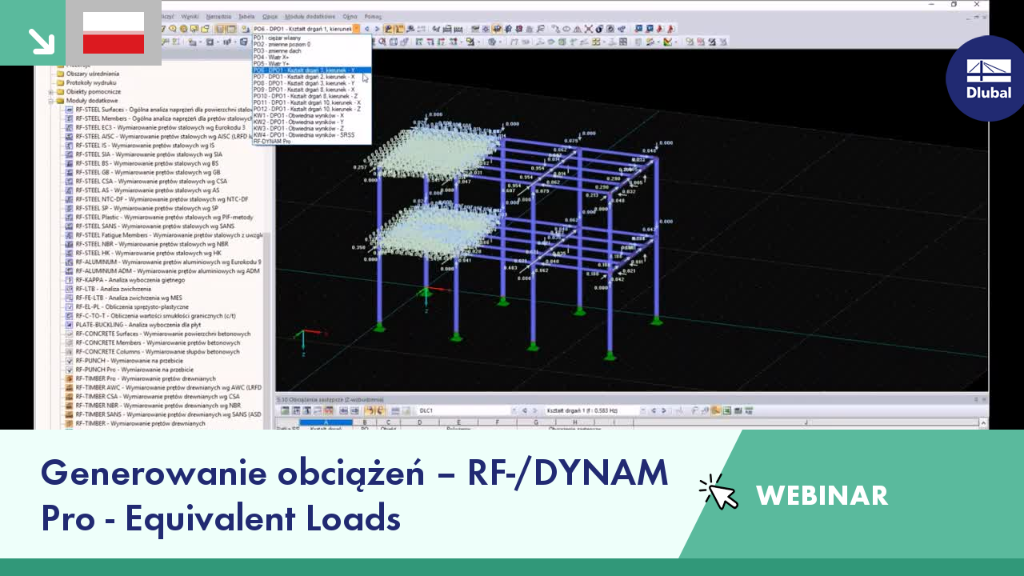This screenshot has width=1024, height=576.
Task: Open the Kształt drgań 1 mode dropdown
Action: (x=643, y=411)
